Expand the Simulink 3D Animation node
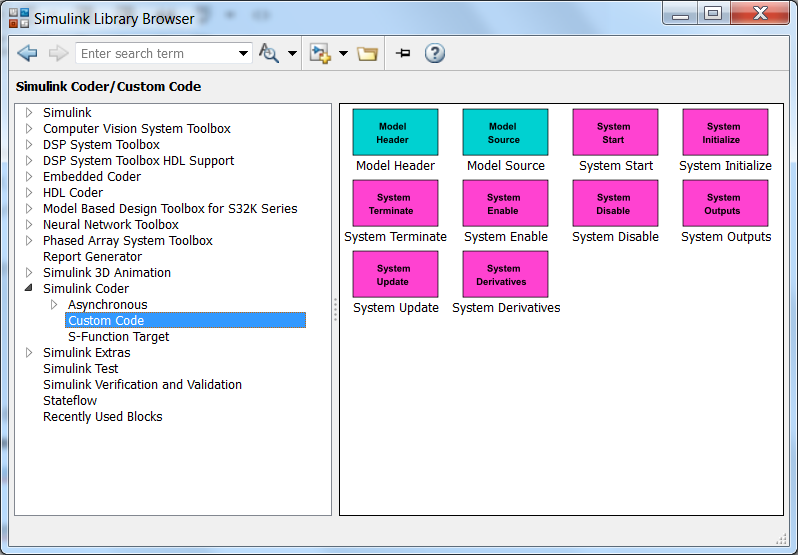798x555 pixels. (x=29, y=273)
